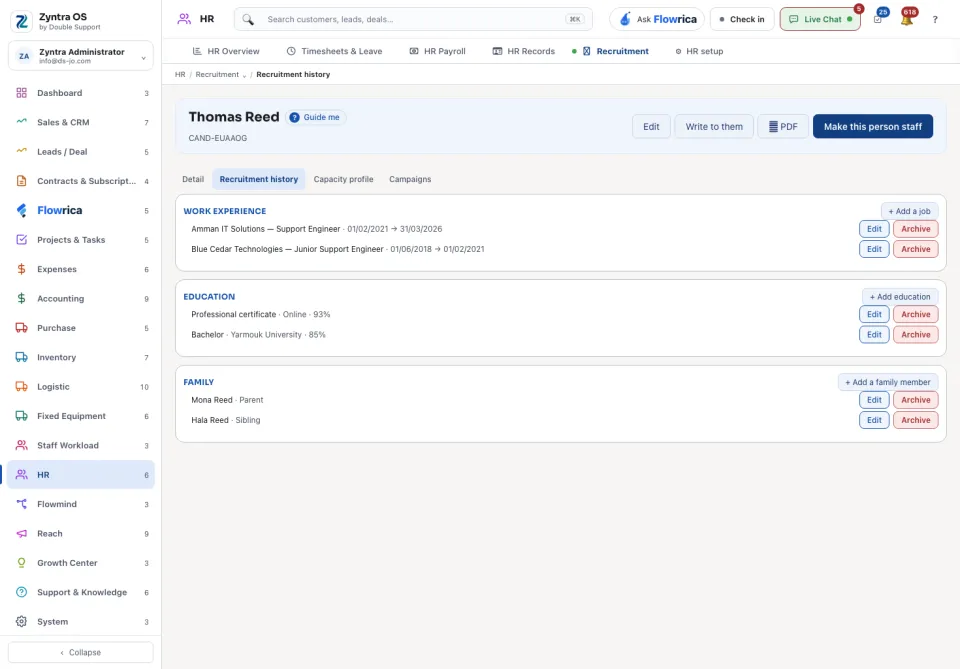This screenshot has height=669, width=960.
Task: Expand the Recruitment breadcrumb chevron
Action: click(x=244, y=75)
